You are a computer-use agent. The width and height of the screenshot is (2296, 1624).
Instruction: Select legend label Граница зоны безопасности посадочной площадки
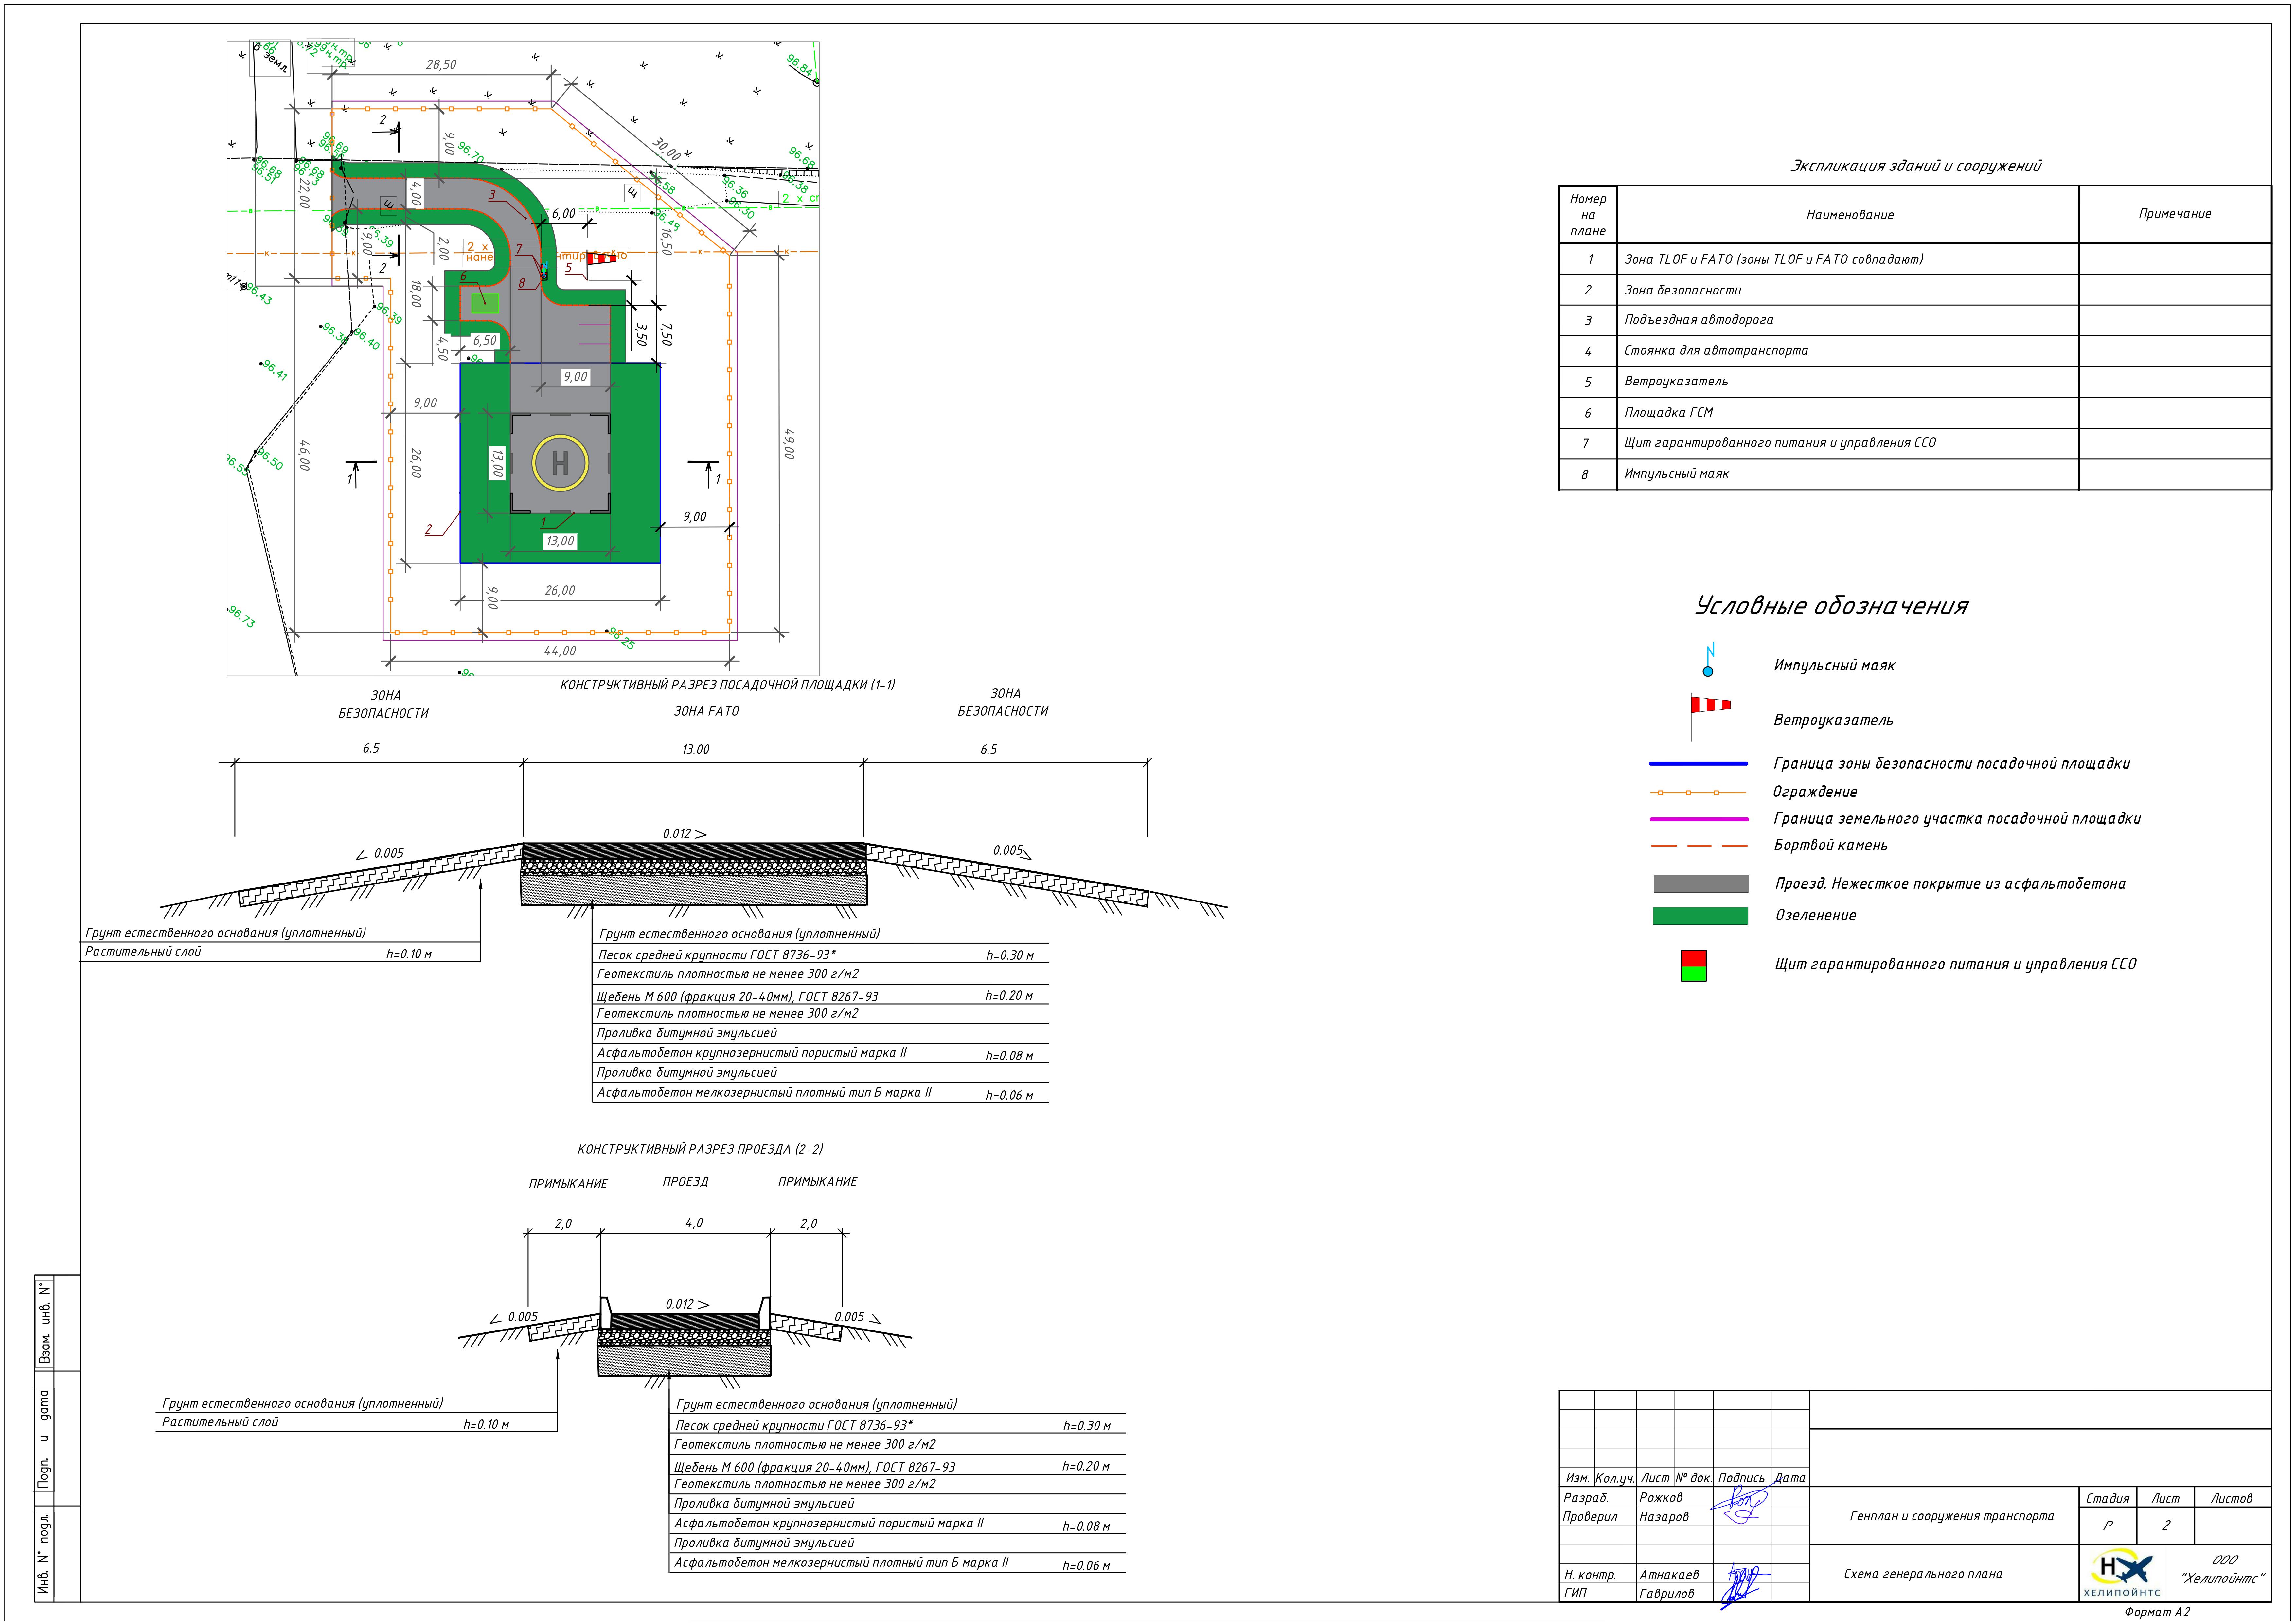[x=1952, y=764]
